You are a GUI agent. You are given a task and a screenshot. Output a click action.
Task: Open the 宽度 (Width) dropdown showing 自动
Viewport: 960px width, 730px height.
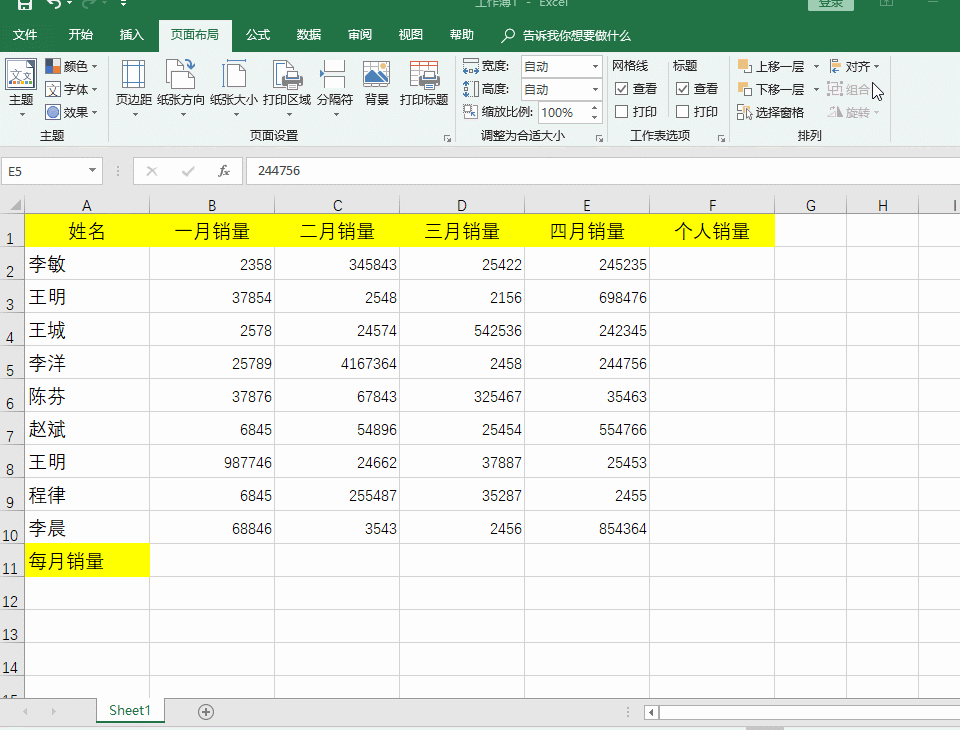(x=593, y=65)
